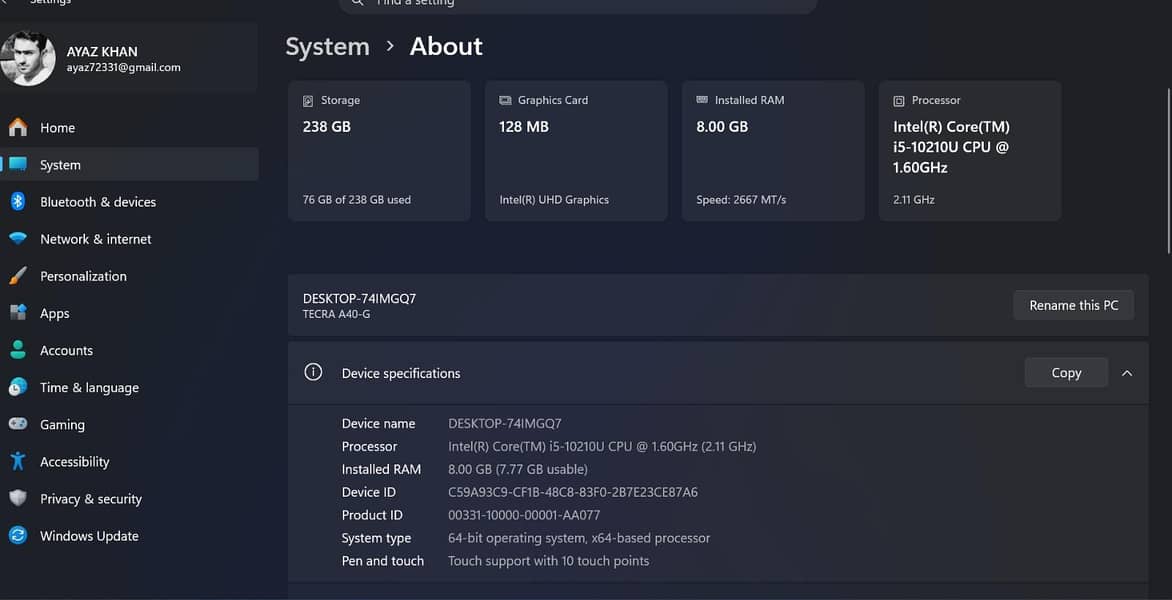Click the Accessibility figure icon

pyautogui.click(x=18, y=461)
